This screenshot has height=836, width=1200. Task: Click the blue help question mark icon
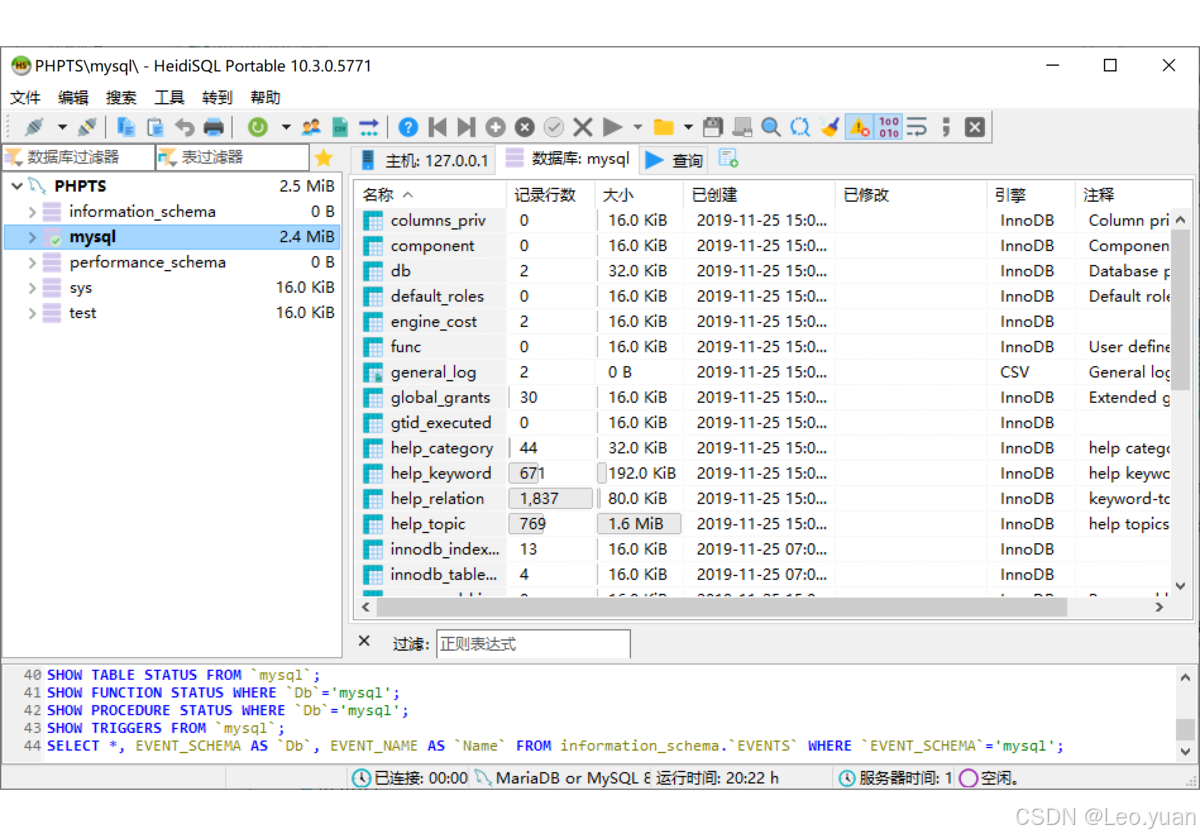click(x=408, y=127)
